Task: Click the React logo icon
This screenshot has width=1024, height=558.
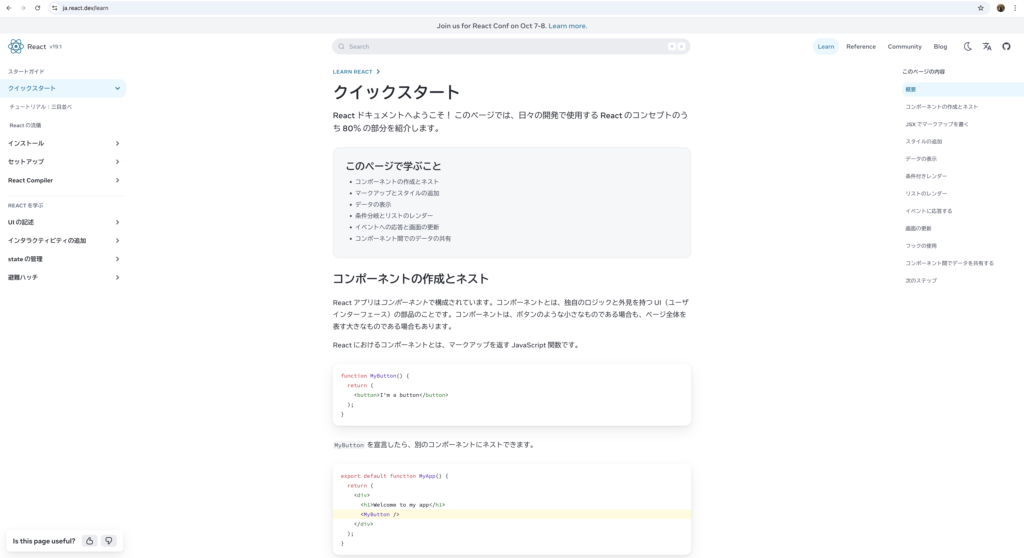Action: pyautogui.click(x=15, y=46)
